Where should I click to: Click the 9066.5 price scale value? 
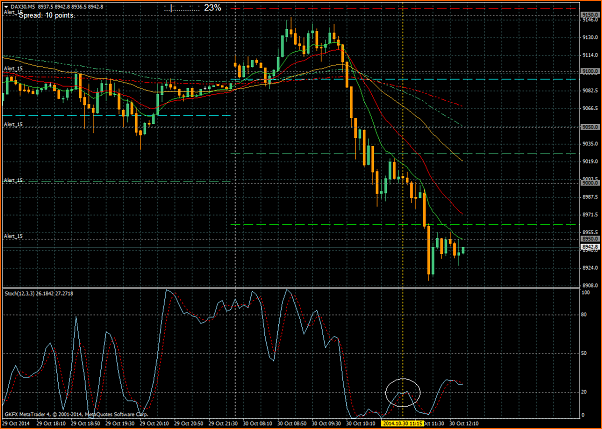592,108
